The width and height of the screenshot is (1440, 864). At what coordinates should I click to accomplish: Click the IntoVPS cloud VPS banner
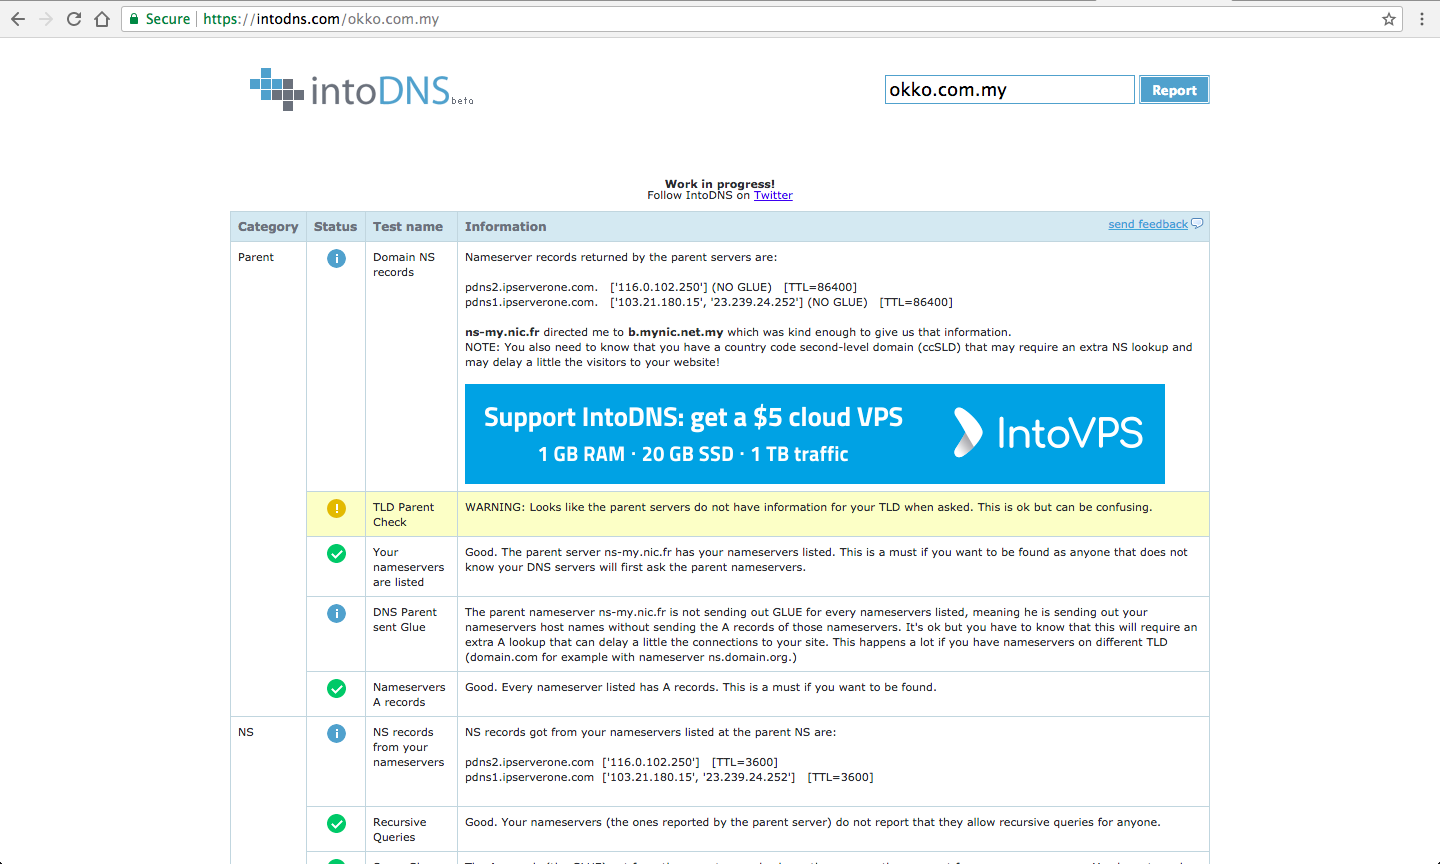(x=814, y=434)
